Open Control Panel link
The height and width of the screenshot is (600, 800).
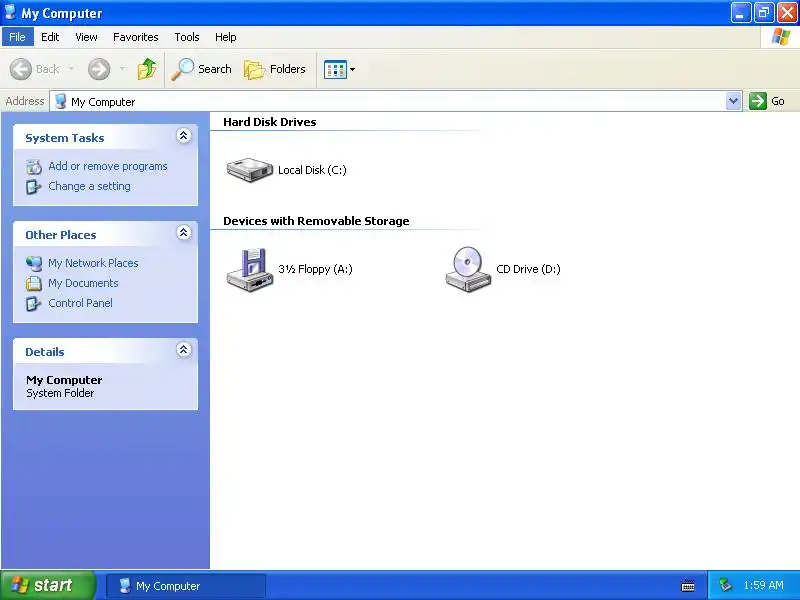pyautogui.click(x=81, y=303)
